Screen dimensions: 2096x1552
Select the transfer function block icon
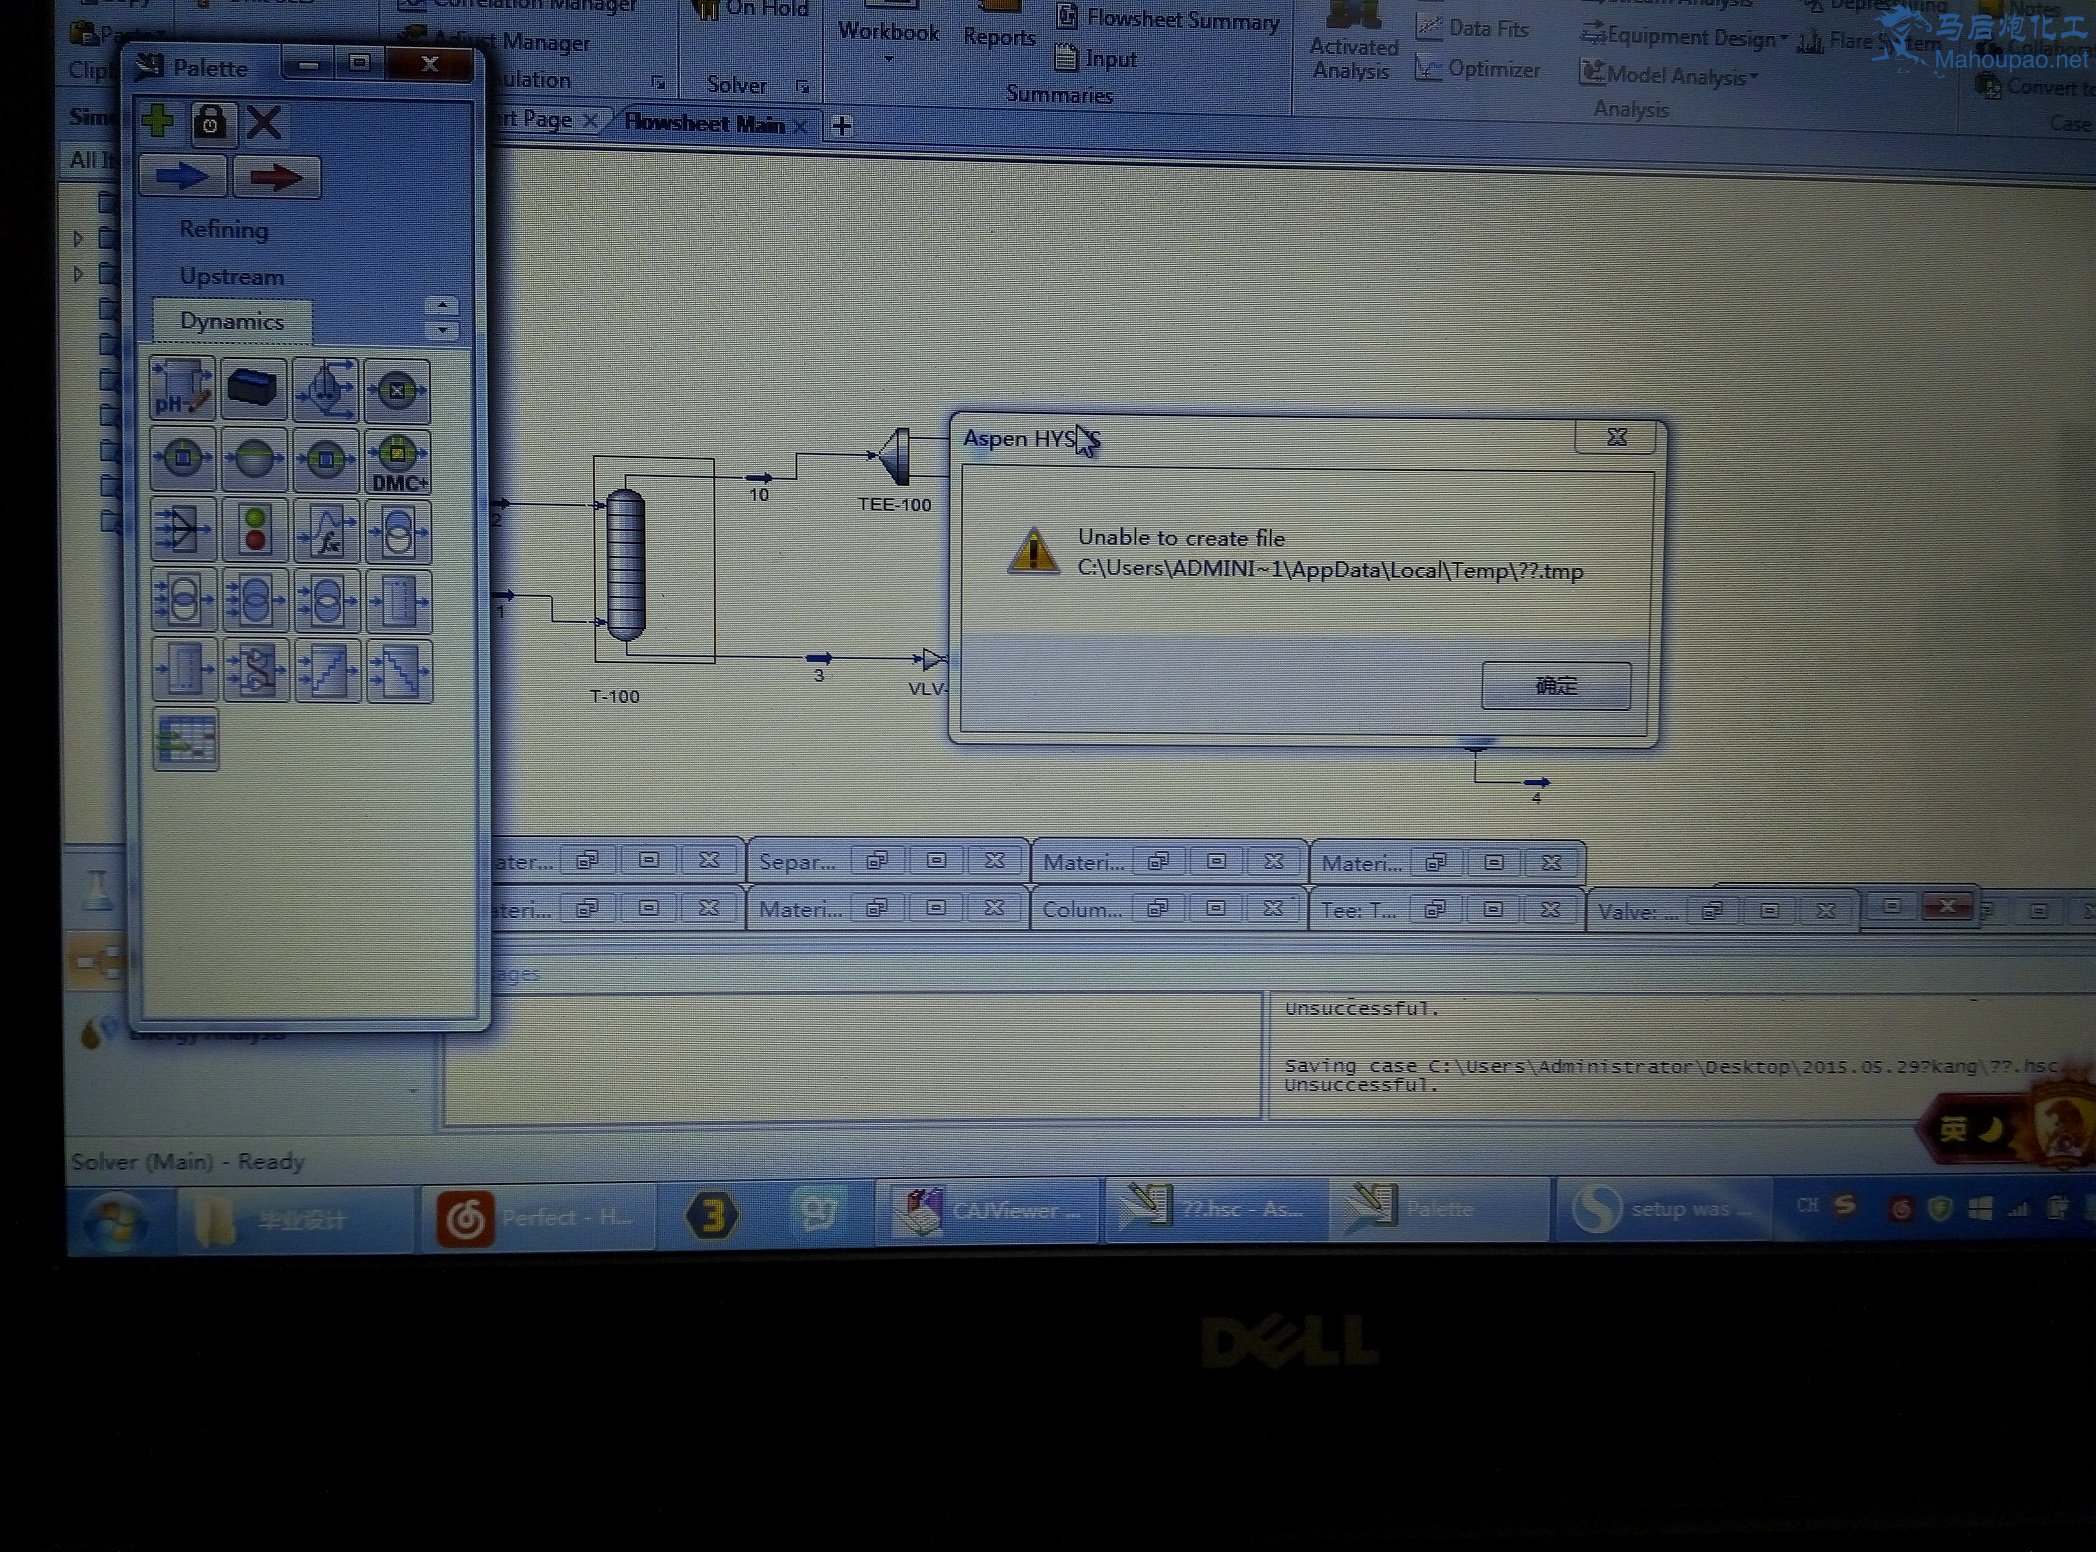pyautogui.click(x=327, y=531)
